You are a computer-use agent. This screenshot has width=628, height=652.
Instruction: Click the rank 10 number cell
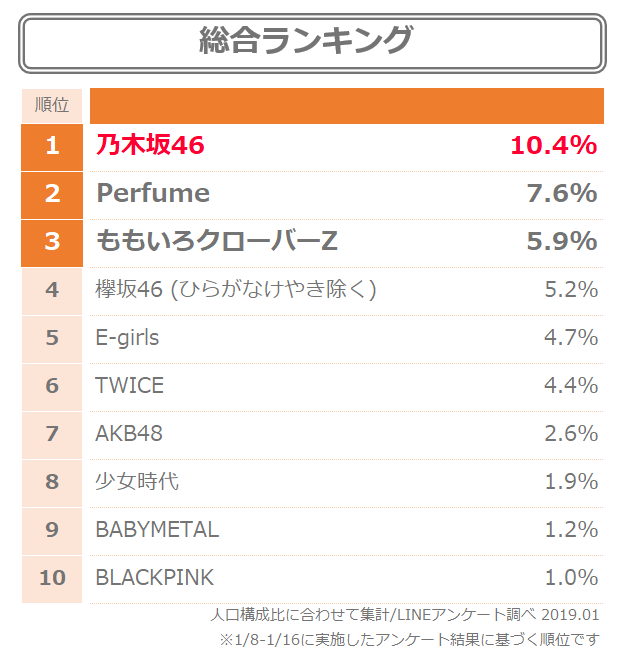click(52, 579)
